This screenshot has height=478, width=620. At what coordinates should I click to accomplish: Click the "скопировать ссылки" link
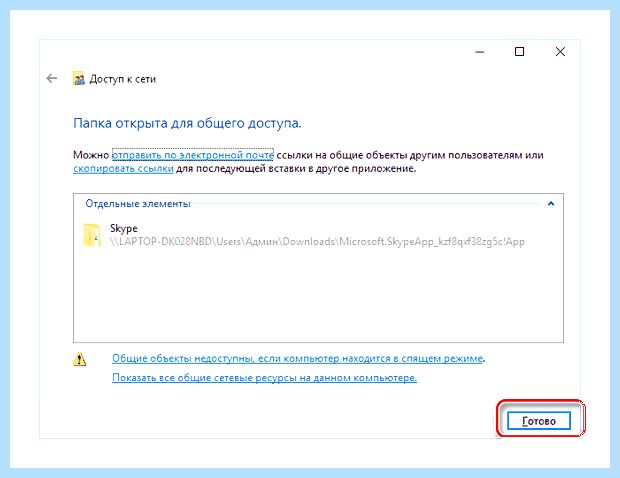click(123, 169)
